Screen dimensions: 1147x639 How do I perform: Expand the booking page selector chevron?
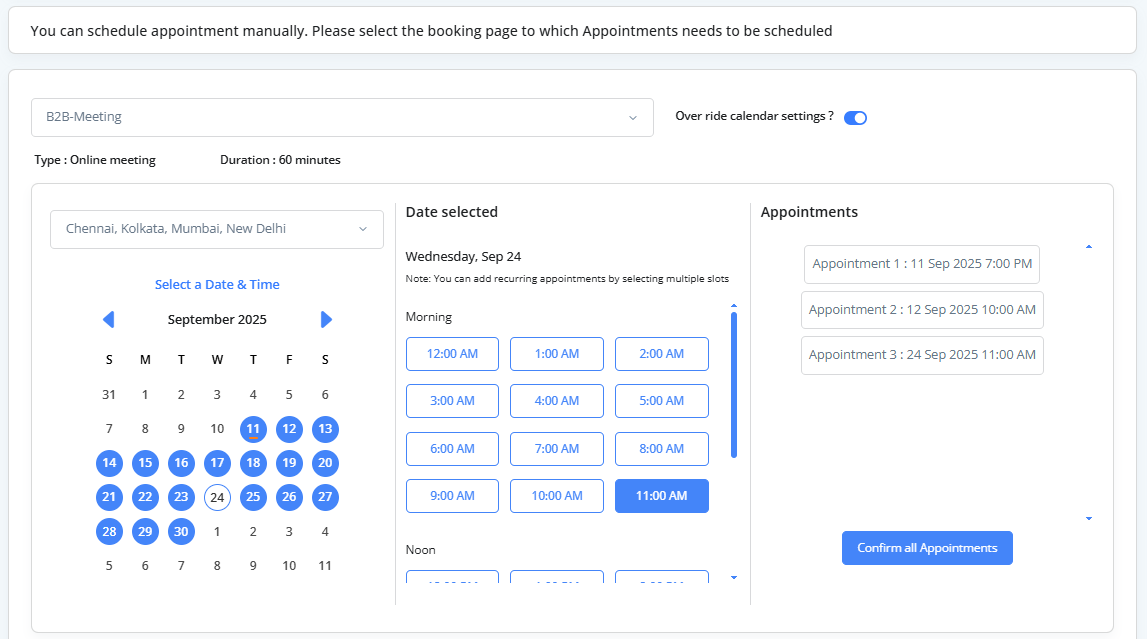tap(631, 117)
